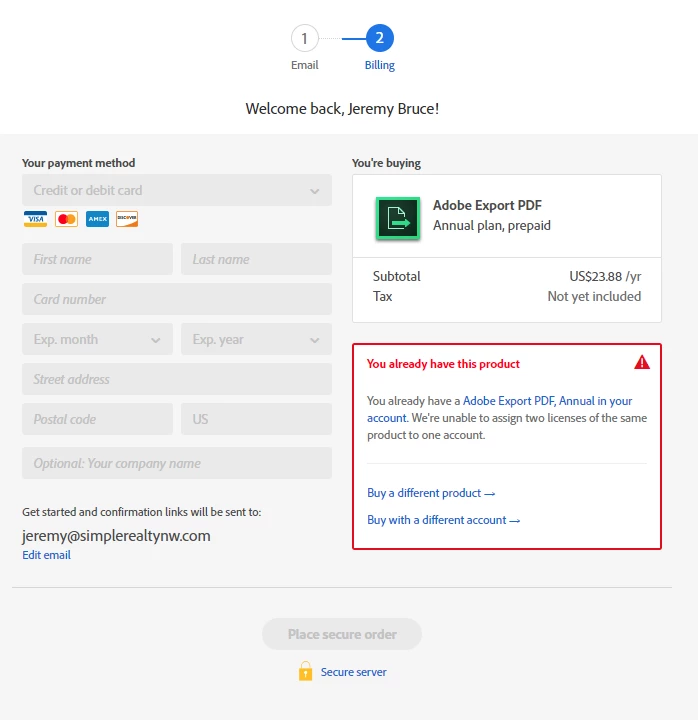Image resolution: width=698 pixels, height=720 pixels.
Task: Click the AMEX card icon
Action: point(97,219)
